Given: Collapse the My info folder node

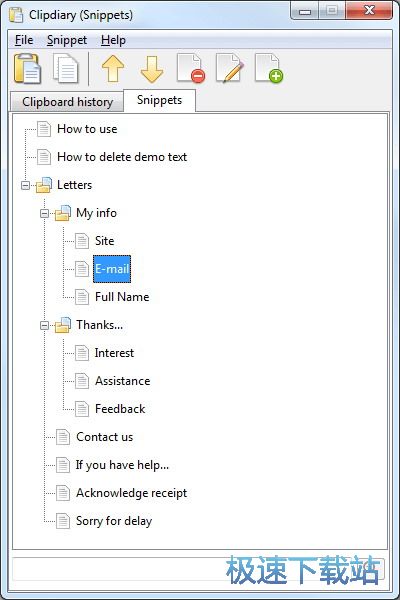Looking at the screenshot, I should (x=44, y=214).
